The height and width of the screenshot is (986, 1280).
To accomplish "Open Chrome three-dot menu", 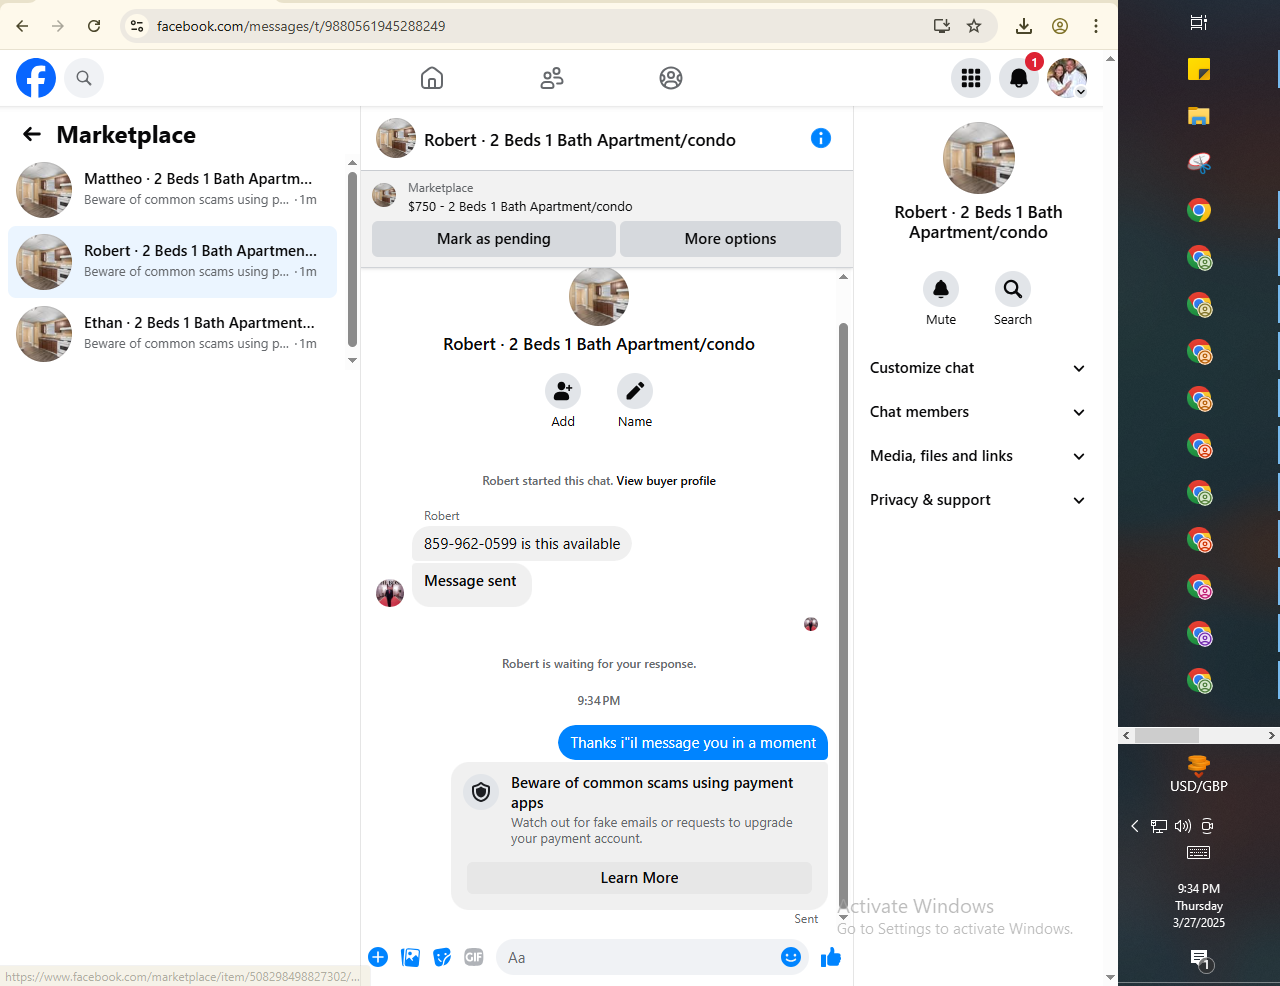I will tap(1096, 26).
